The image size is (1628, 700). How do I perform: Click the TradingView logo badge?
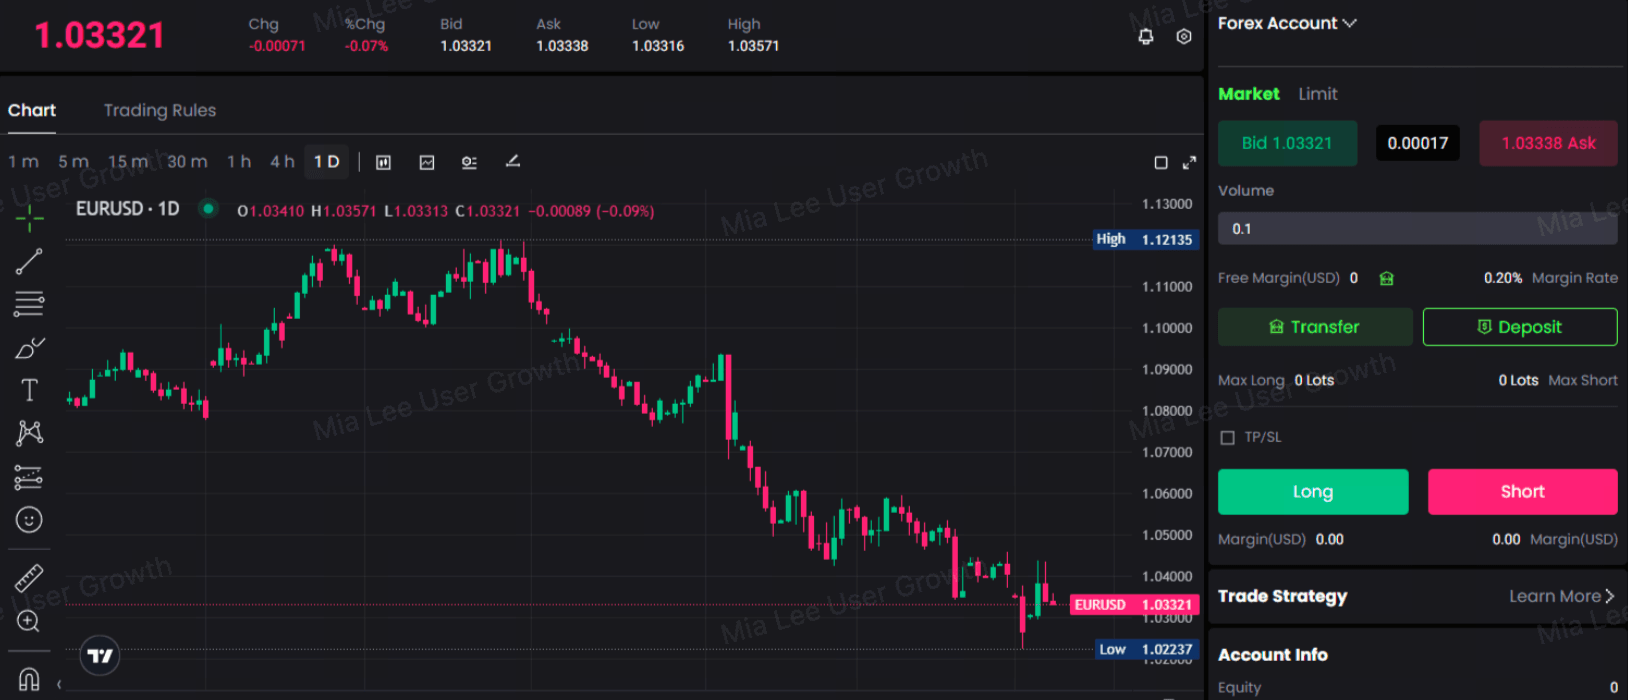pyautogui.click(x=100, y=656)
